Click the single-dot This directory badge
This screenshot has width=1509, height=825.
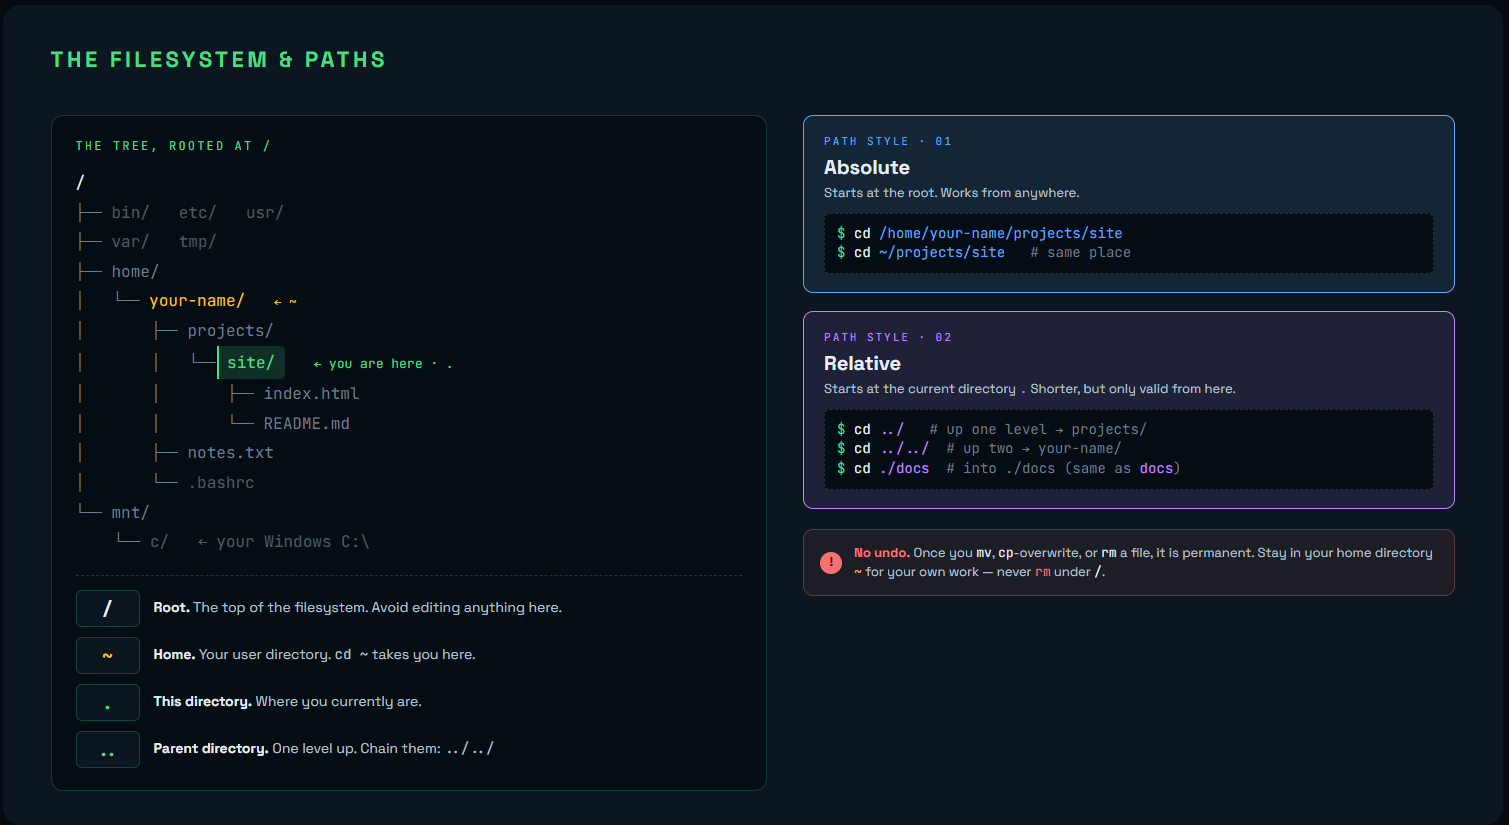pos(108,702)
